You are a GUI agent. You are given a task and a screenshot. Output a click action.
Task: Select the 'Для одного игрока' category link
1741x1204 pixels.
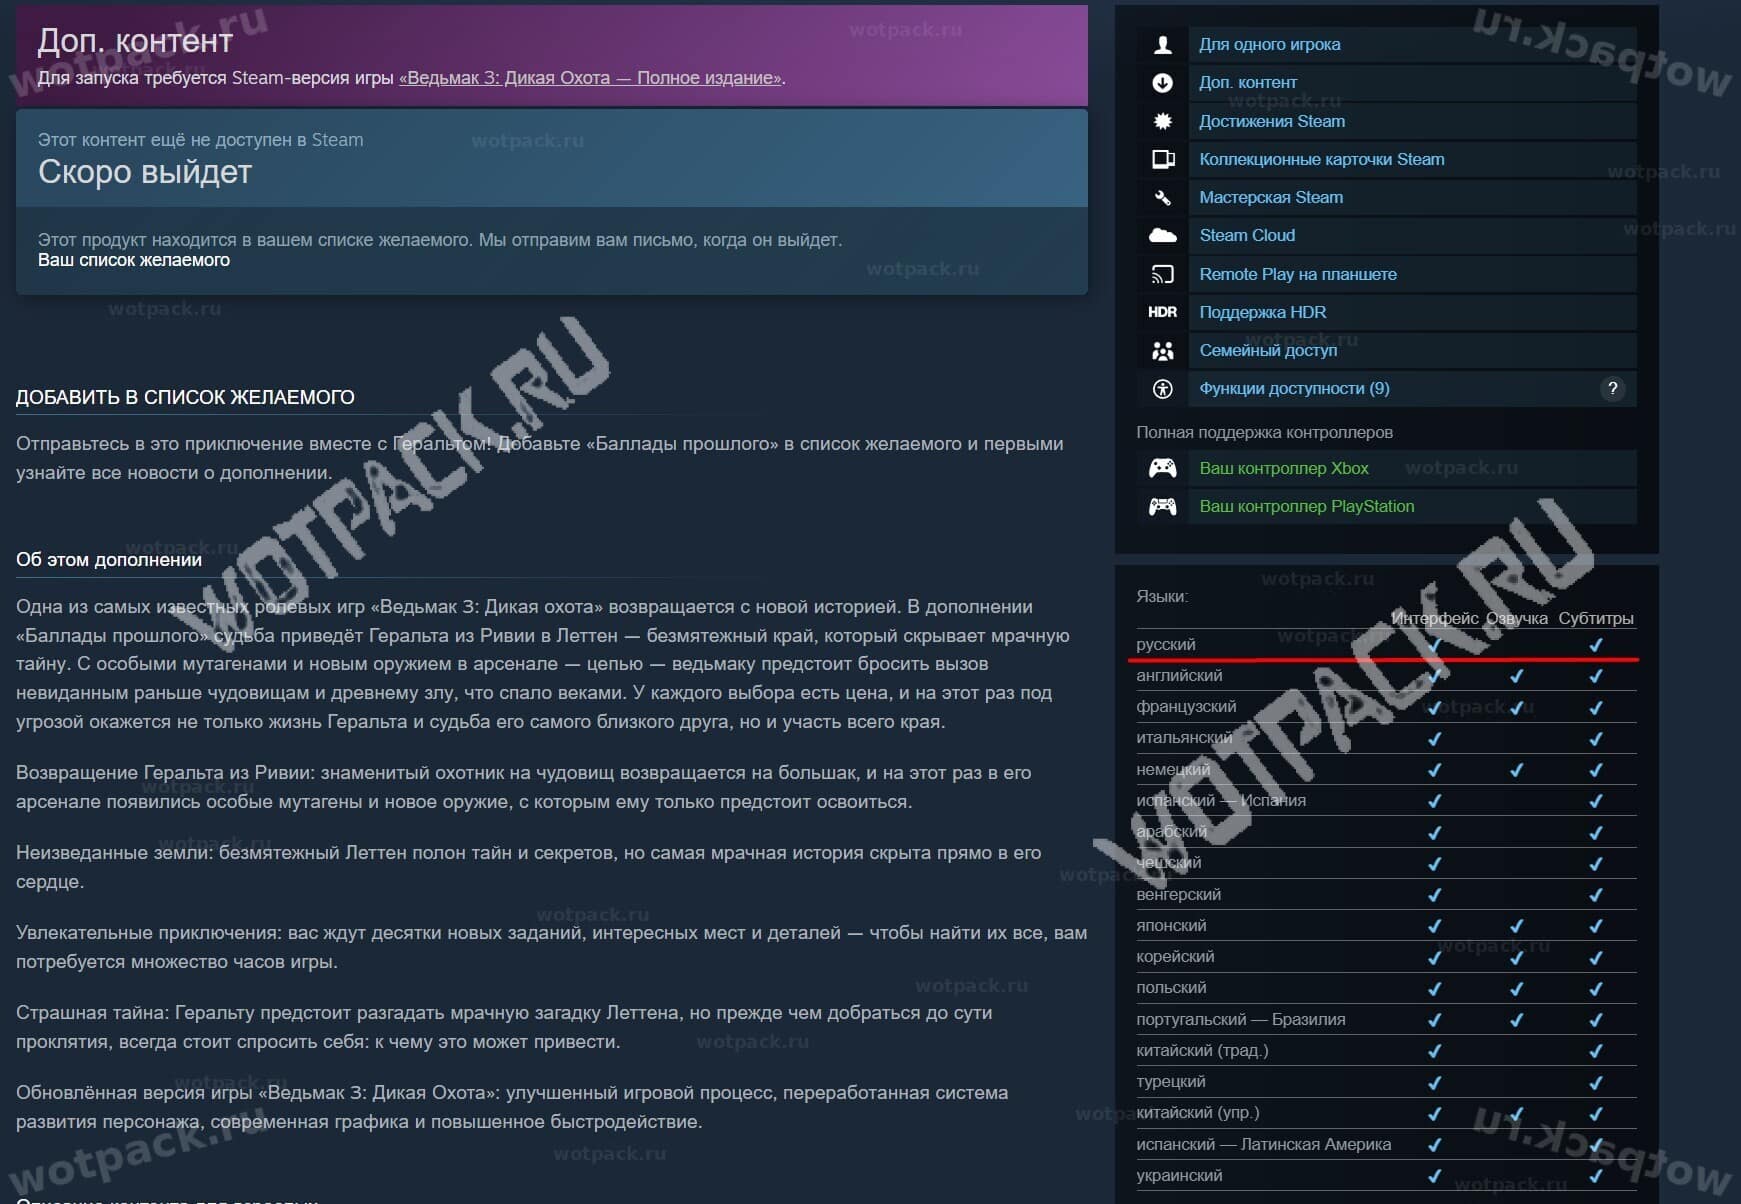coord(1270,44)
